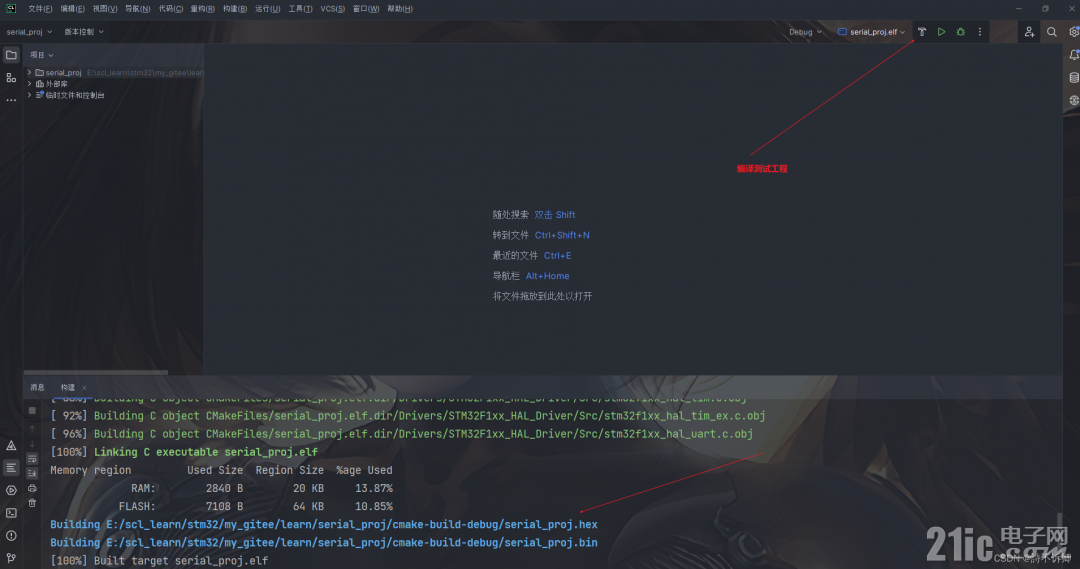
Task: Open the CMake triangle tool window
Action: [11, 446]
